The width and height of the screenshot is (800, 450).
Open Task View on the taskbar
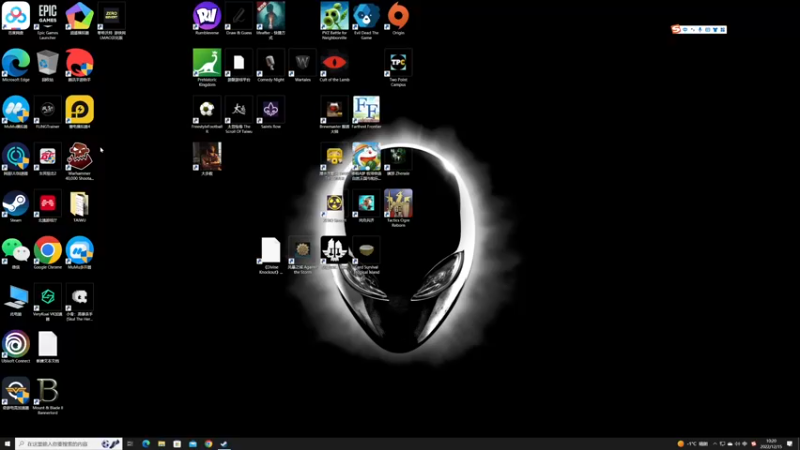(x=130, y=444)
